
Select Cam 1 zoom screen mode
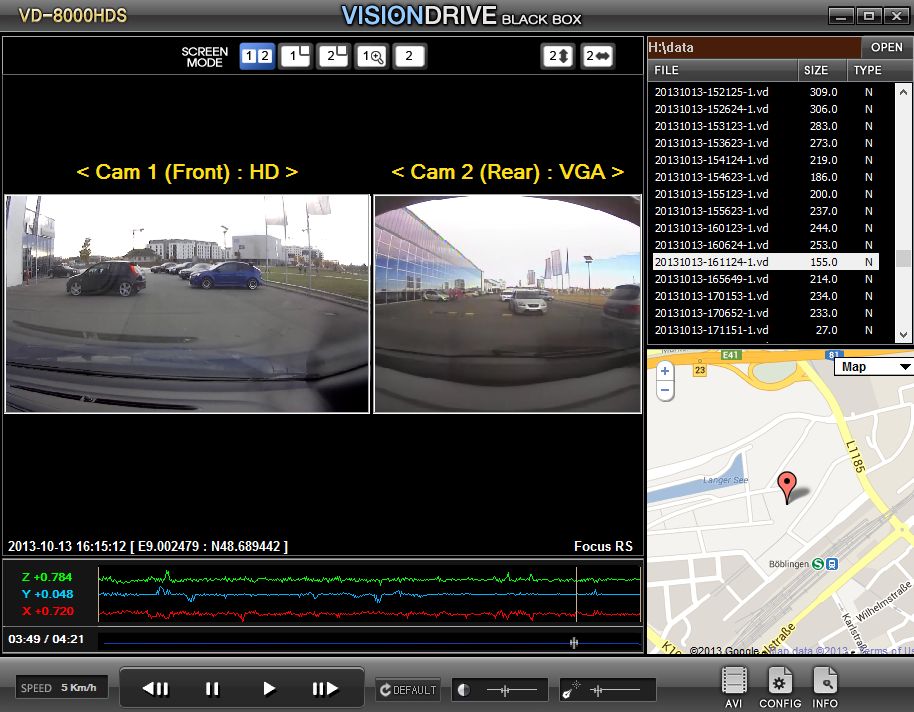pyautogui.click(x=372, y=56)
